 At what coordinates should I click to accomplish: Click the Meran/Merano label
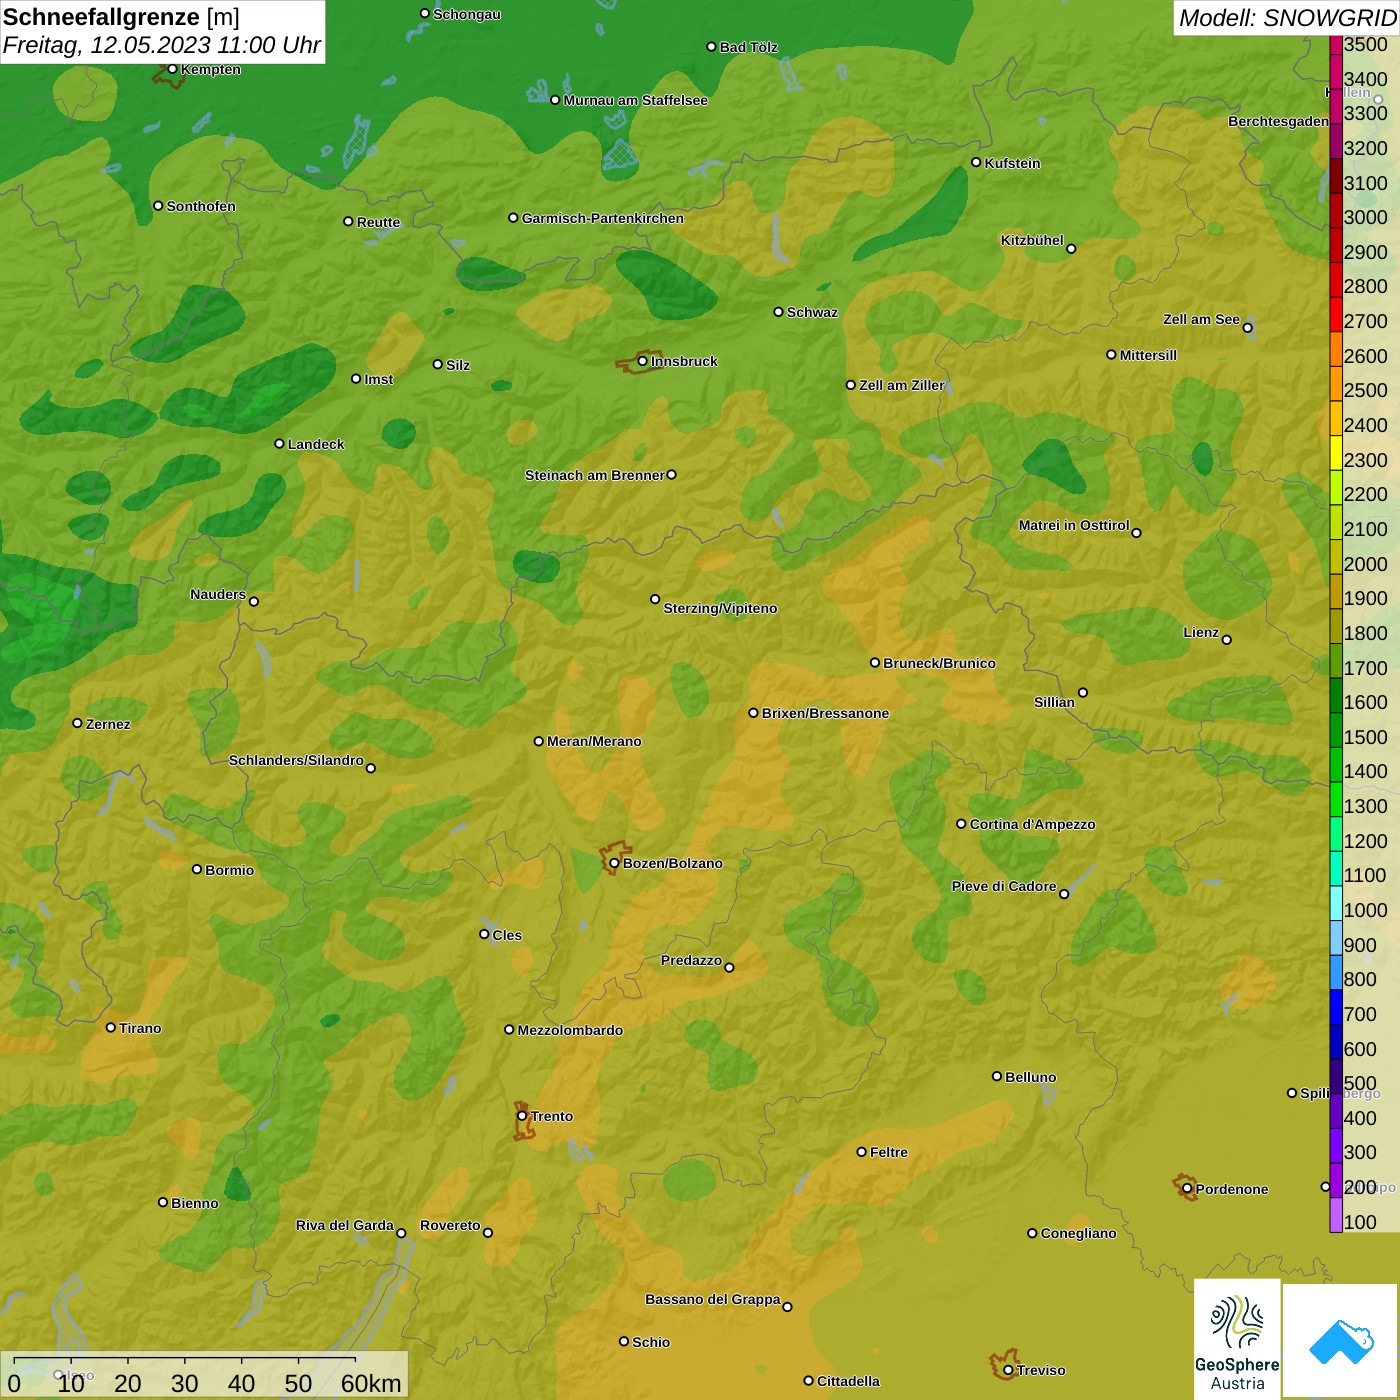click(x=594, y=741)
